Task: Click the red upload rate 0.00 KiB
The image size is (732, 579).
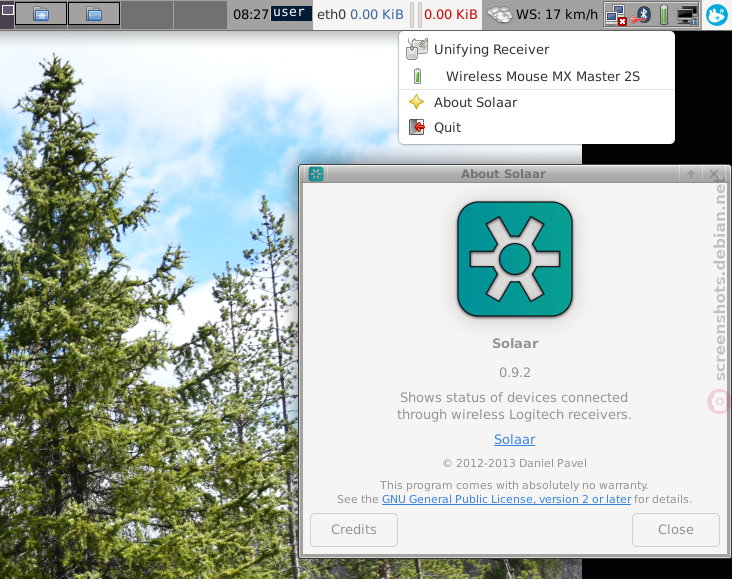Action: [x=450, y=14]
